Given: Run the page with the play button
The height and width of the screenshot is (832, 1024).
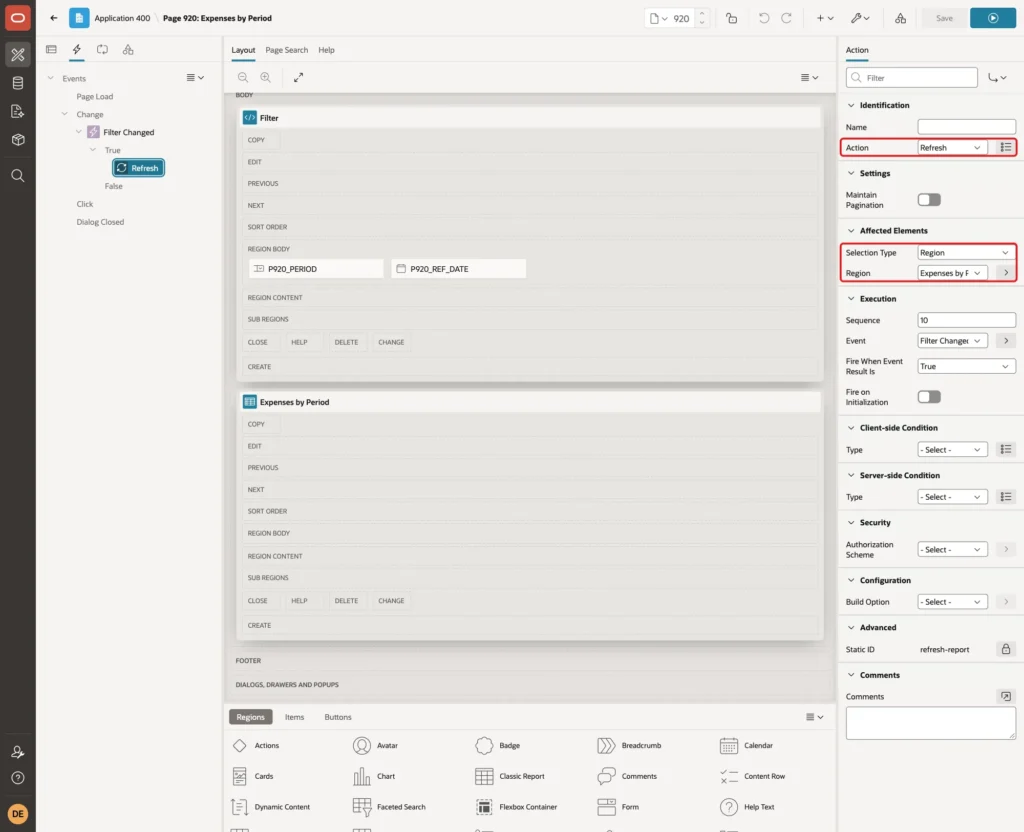Looking at the screenshot, I should [993, 18].
